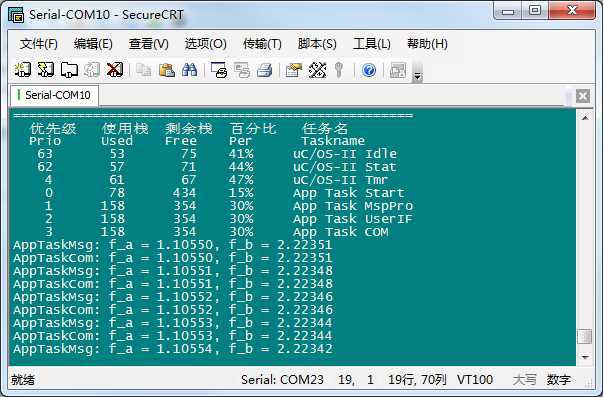Click the 15% value in terminal
The image size is (603, 397).
[x=241, y=193]
